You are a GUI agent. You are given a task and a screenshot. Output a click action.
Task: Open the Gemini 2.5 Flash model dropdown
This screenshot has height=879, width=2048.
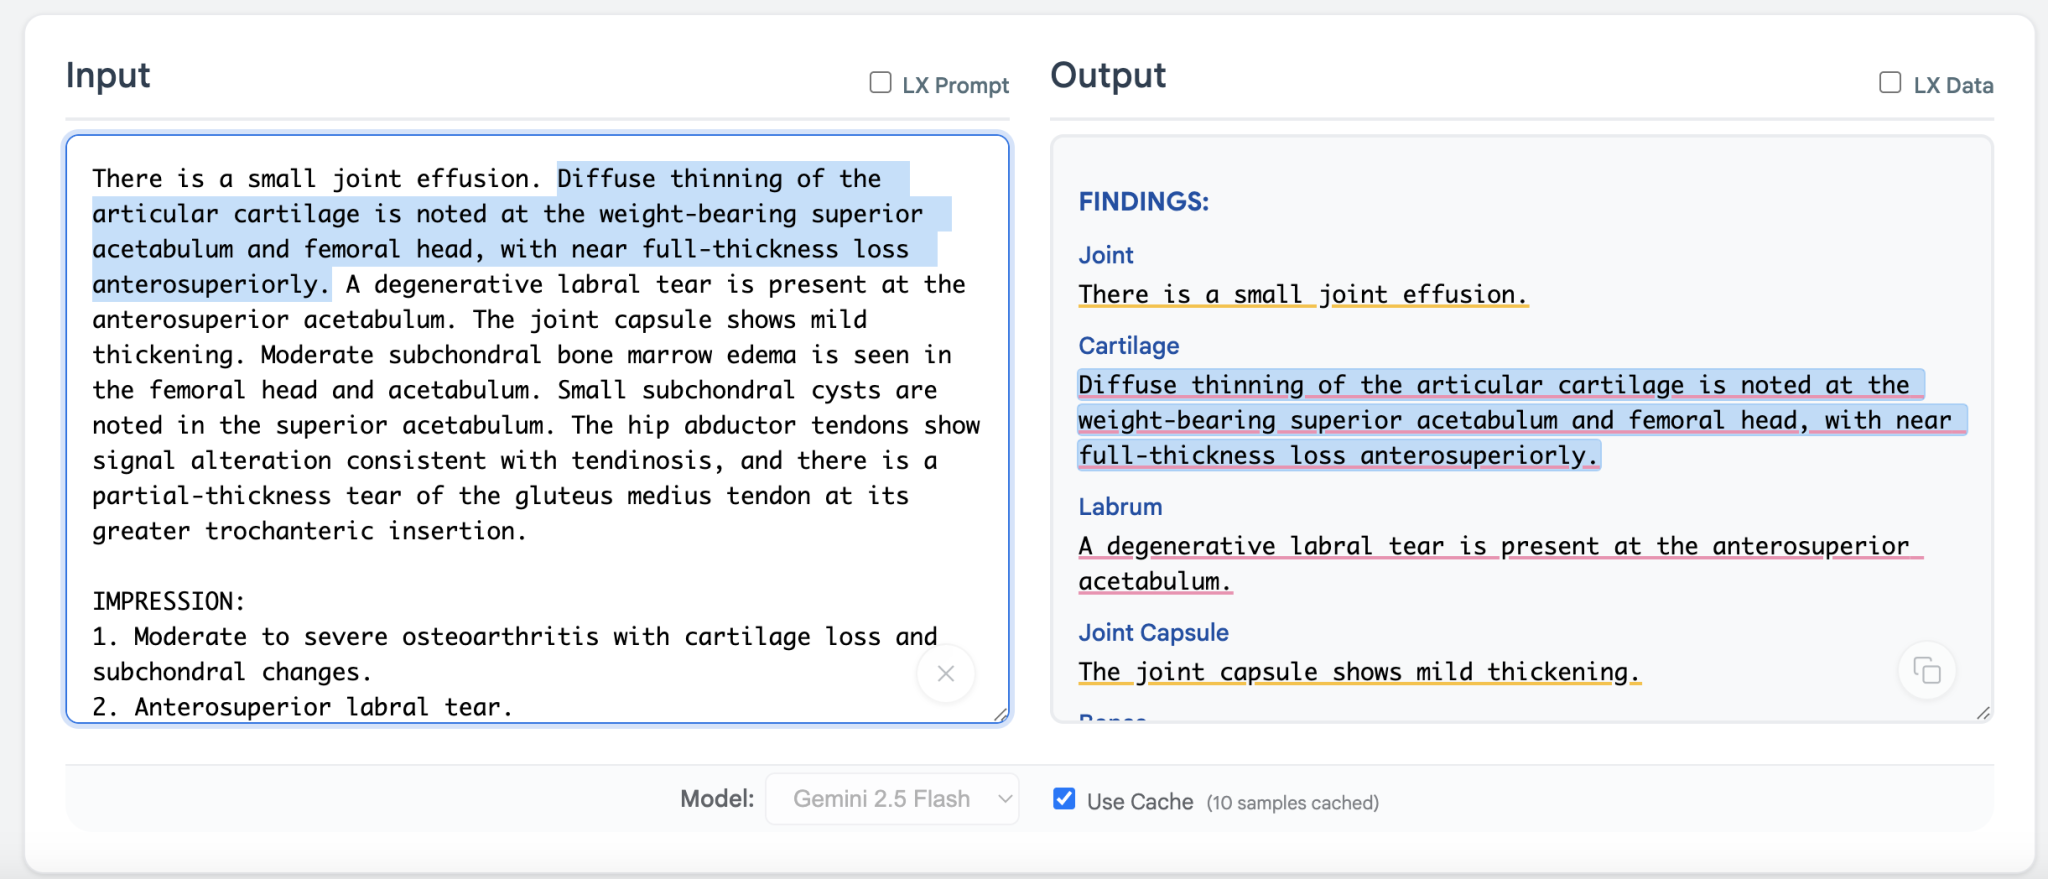(891, 799)
